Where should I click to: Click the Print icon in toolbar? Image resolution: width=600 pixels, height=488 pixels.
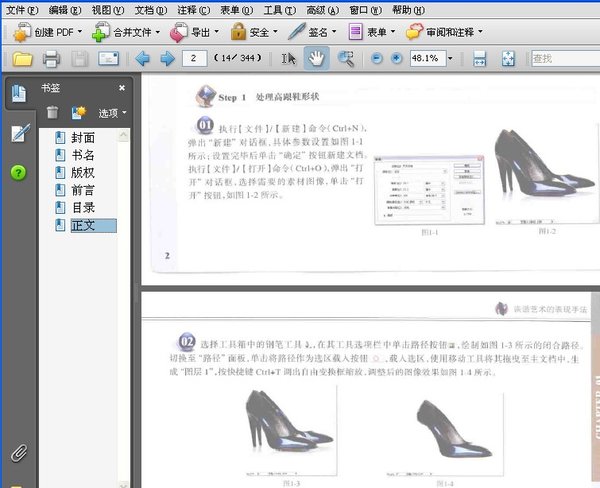(51, 59)
